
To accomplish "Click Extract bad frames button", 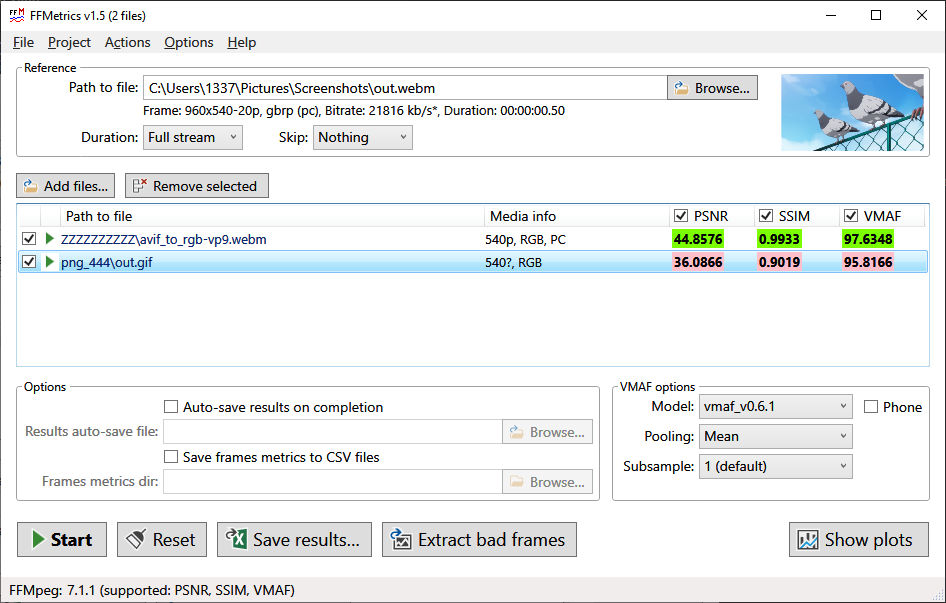I will tap(480, 540).
